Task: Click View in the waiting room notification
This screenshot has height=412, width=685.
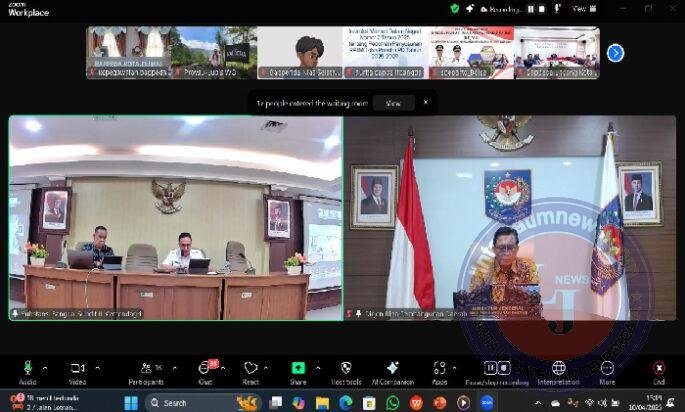Action: point(393,103)
